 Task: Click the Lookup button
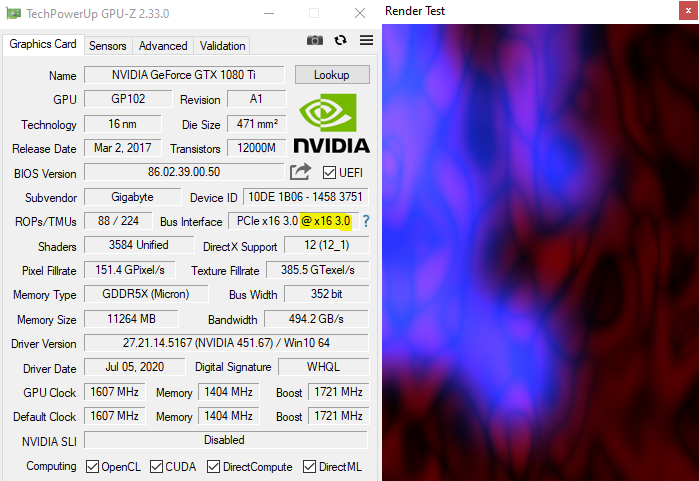pos(332,74)
